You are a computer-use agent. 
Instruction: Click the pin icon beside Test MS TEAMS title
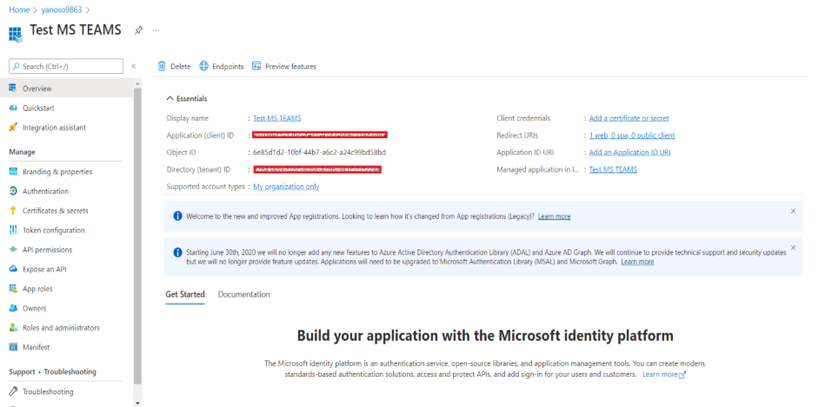pyautogui.click(x=139, y=31)
